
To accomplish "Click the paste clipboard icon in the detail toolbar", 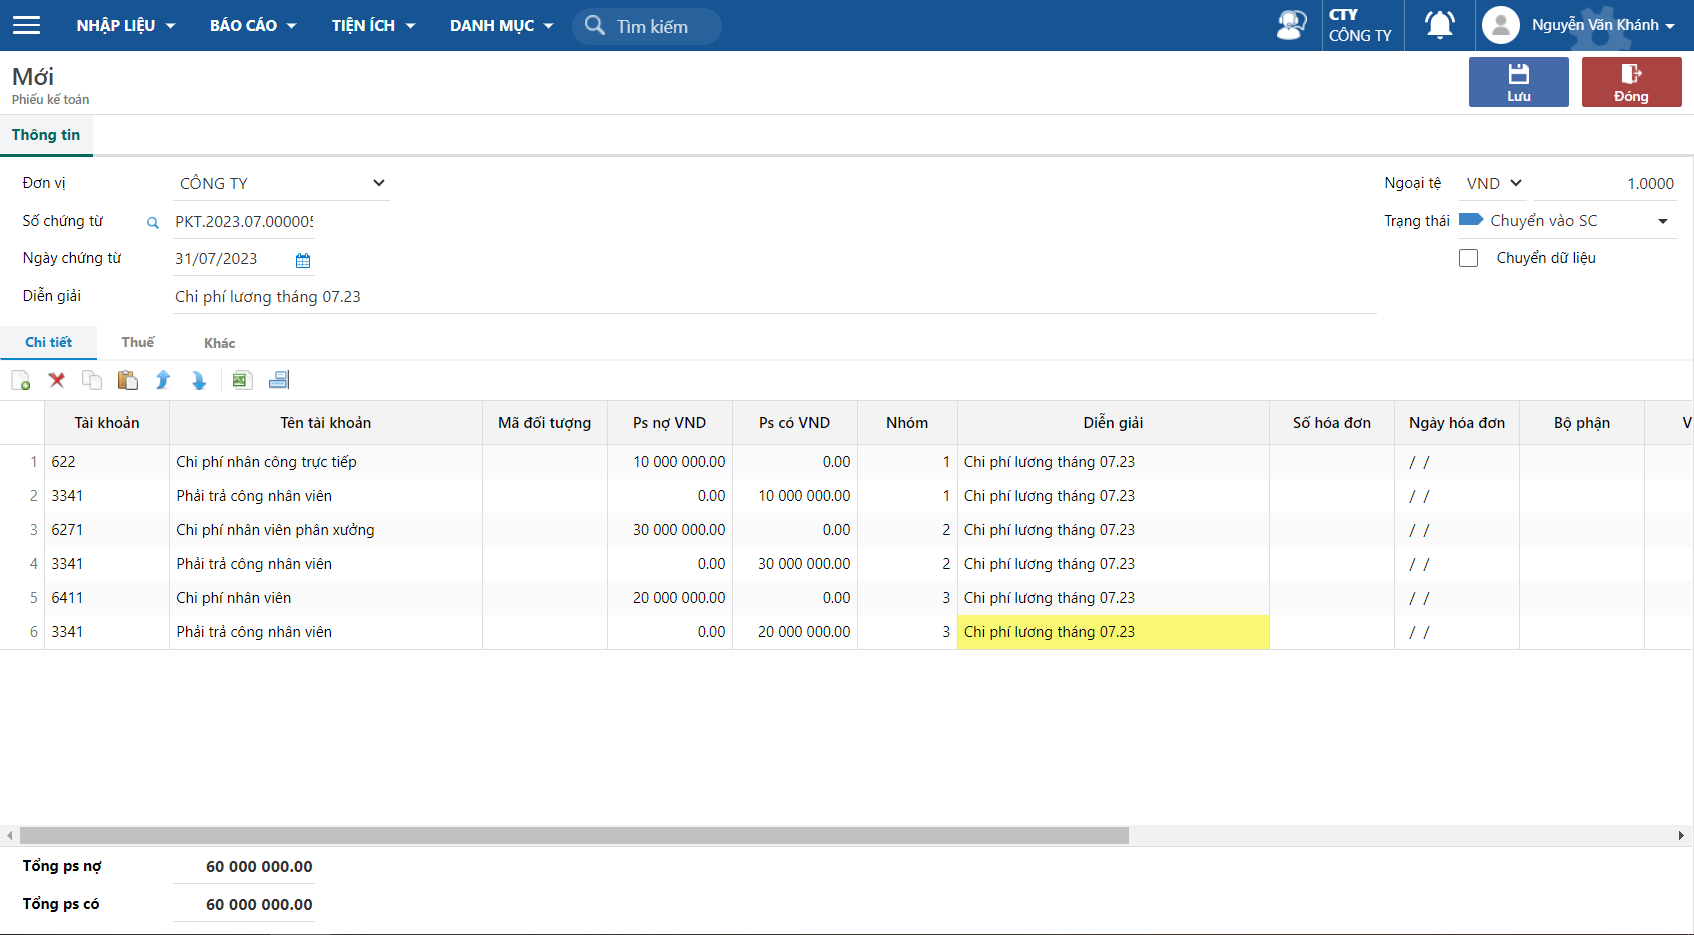I will (x=127, y=380).
